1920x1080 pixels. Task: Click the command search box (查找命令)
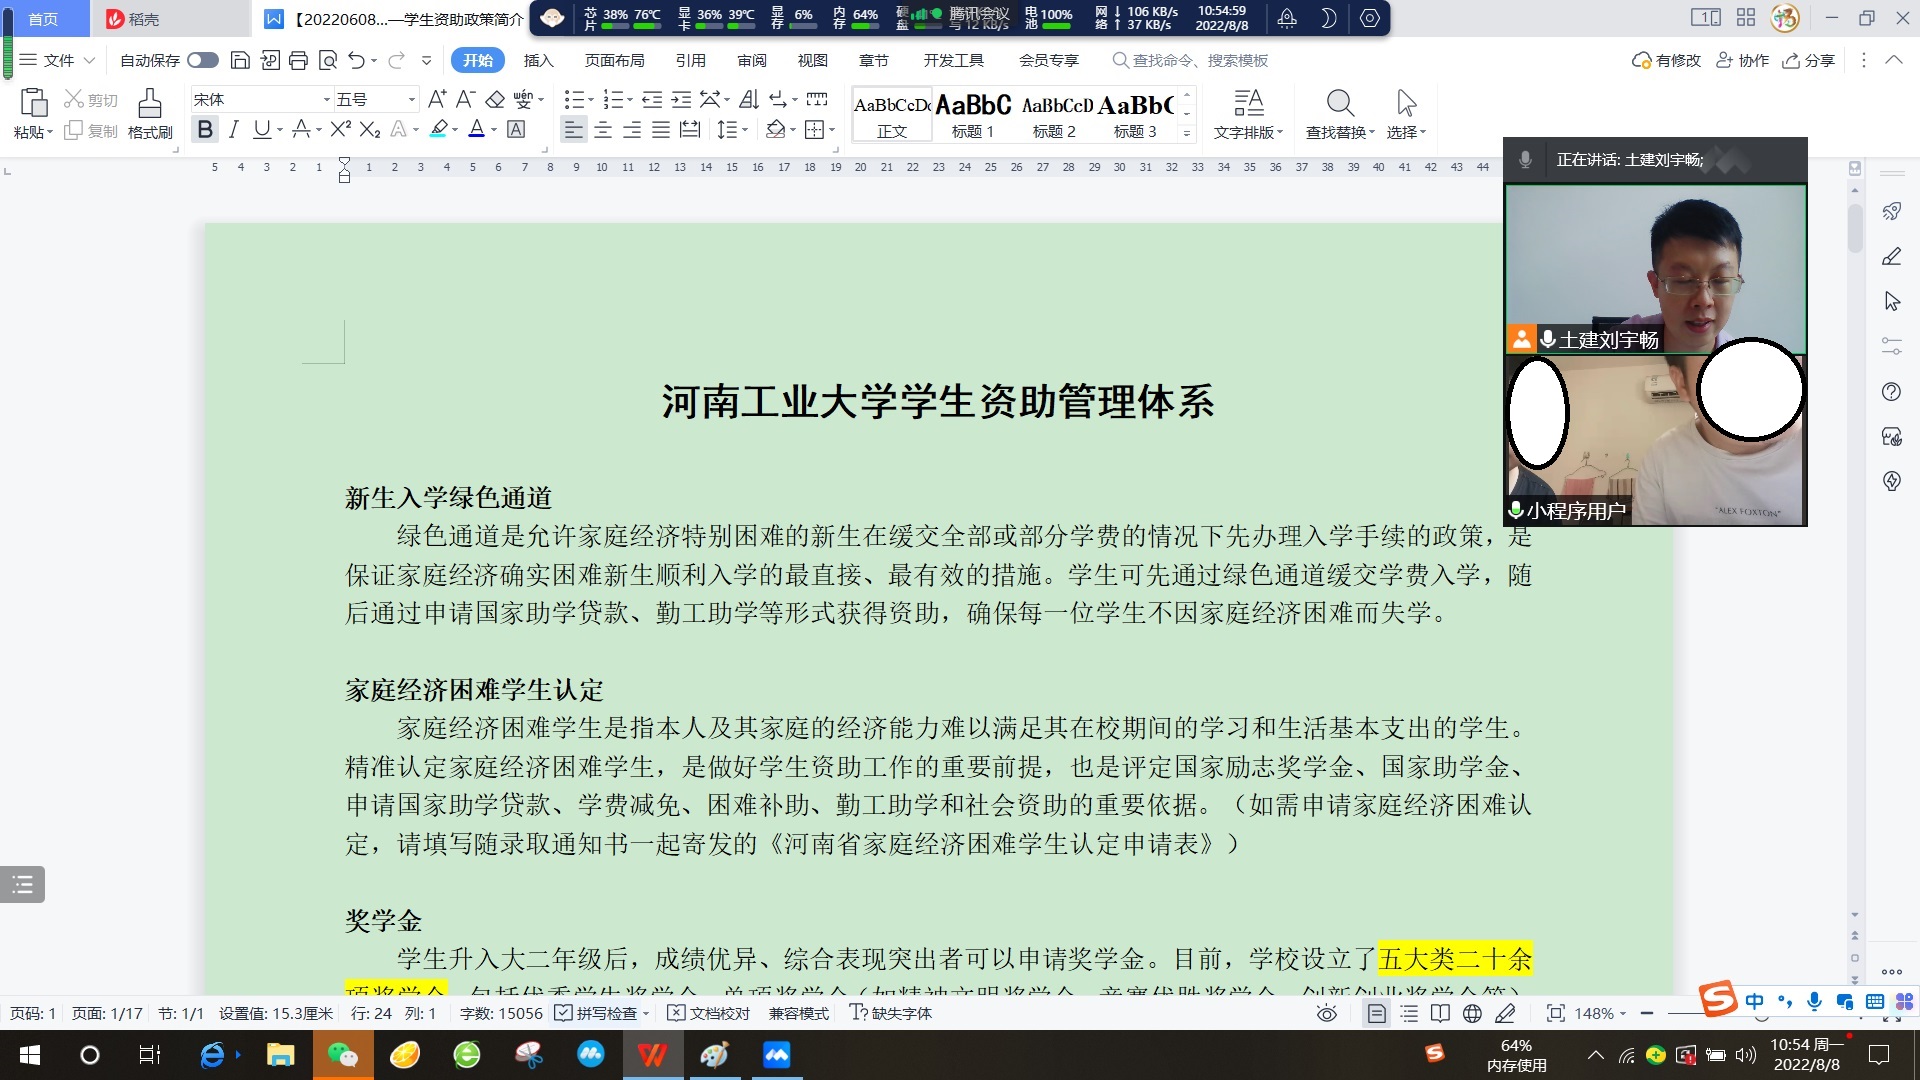point(1190,60)
